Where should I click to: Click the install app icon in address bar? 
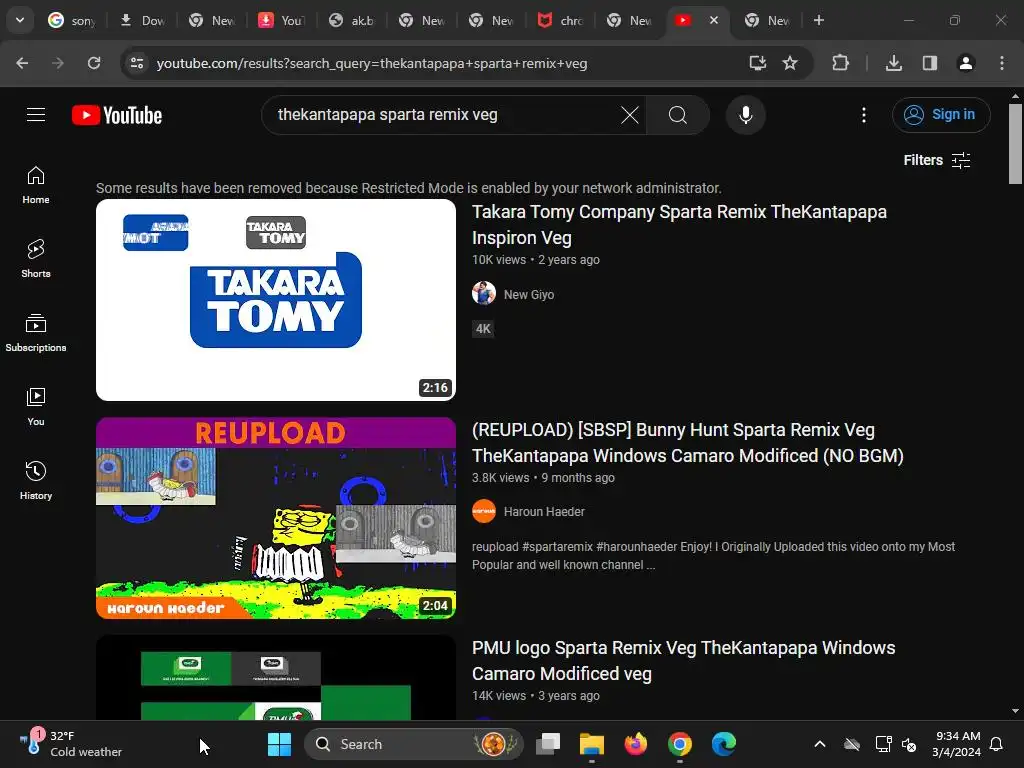(758, 63)
